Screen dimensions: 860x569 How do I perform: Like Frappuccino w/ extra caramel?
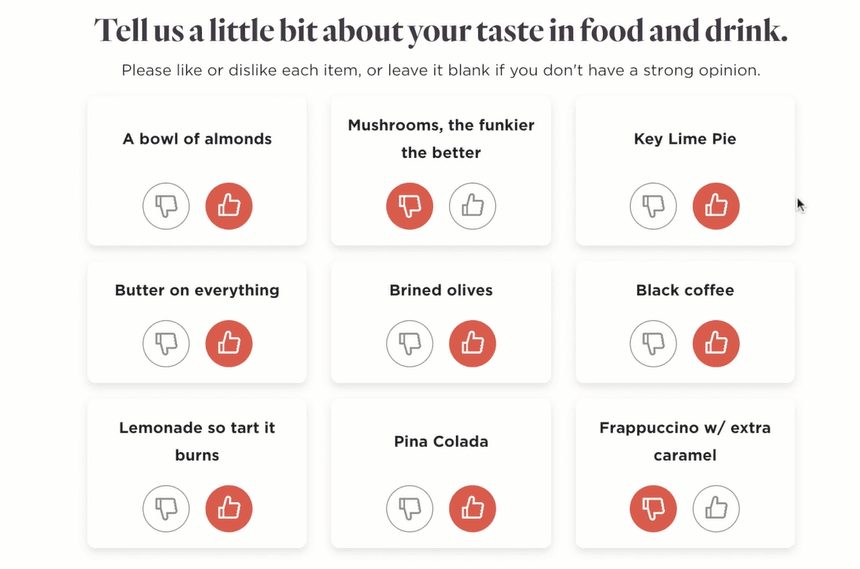[x=716, y=509]
